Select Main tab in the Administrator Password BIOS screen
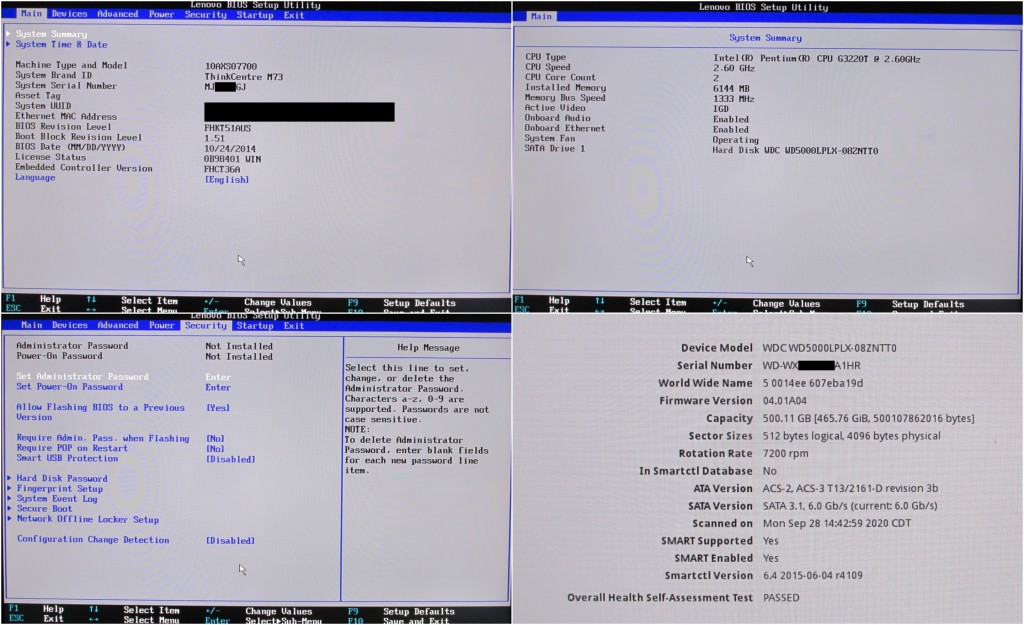The height and width of the screenshot is (625, 1024). pyautogui.click(x=31, y=325)
